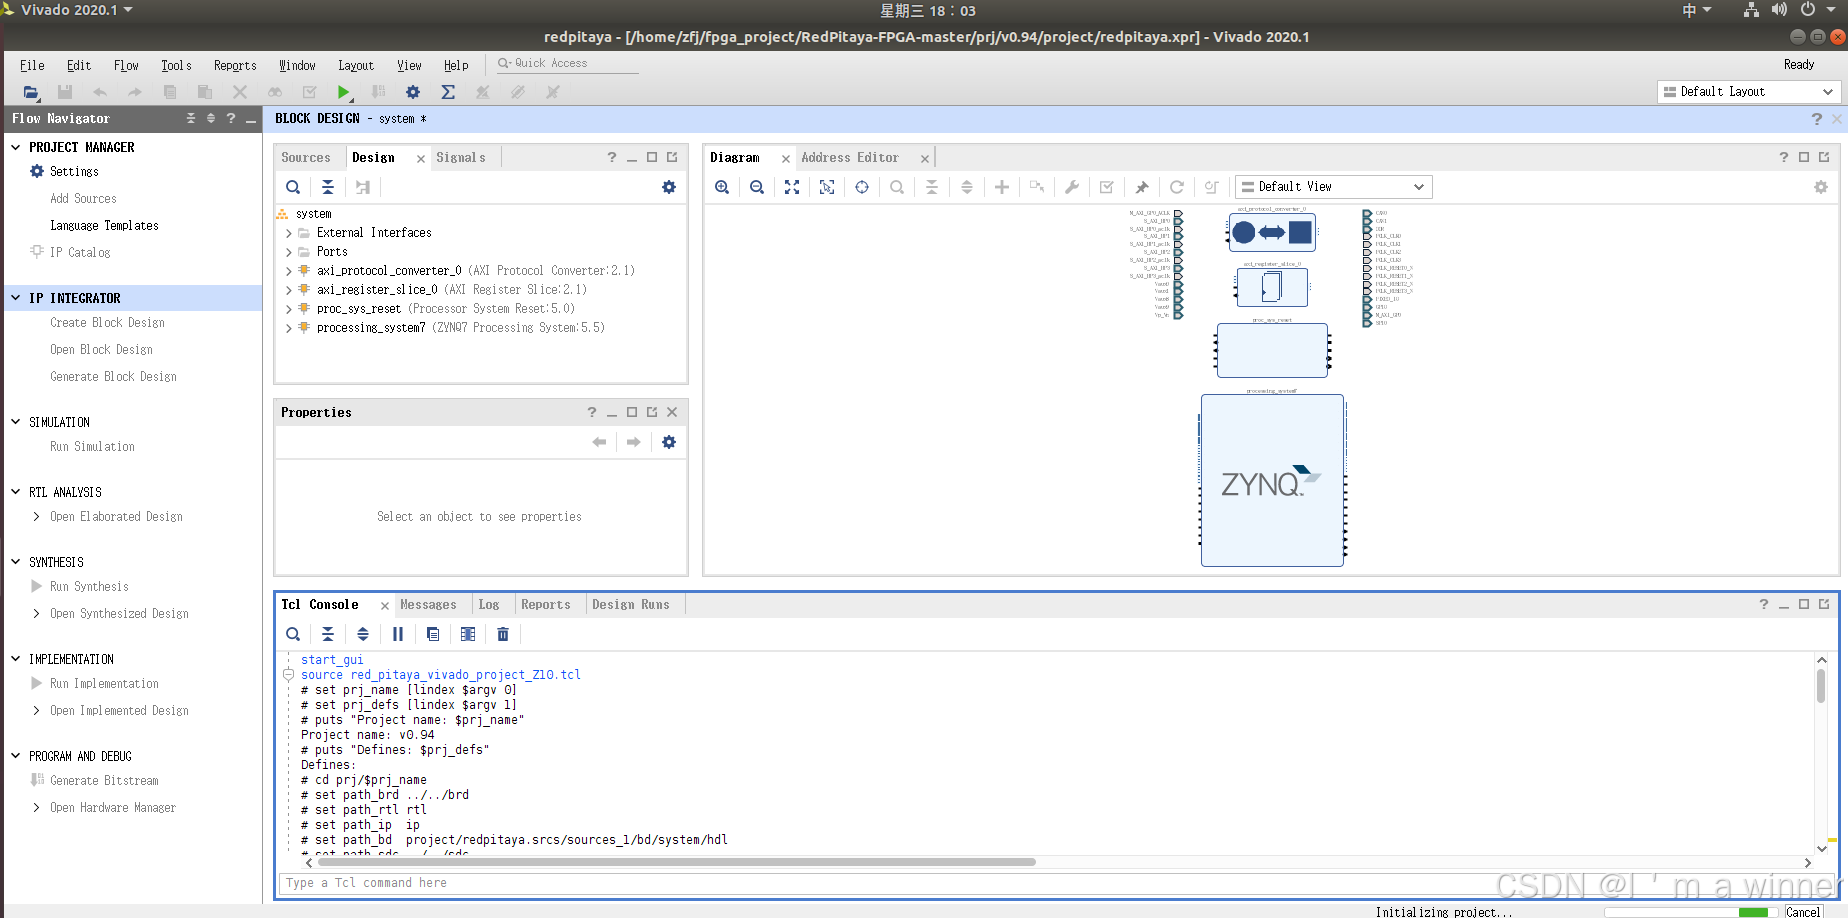The width and height of the screenshot is (1848, 918).
Task: Collapse all in Design panel toolbar
Action: pyautogui.click(x=327, y=187)
